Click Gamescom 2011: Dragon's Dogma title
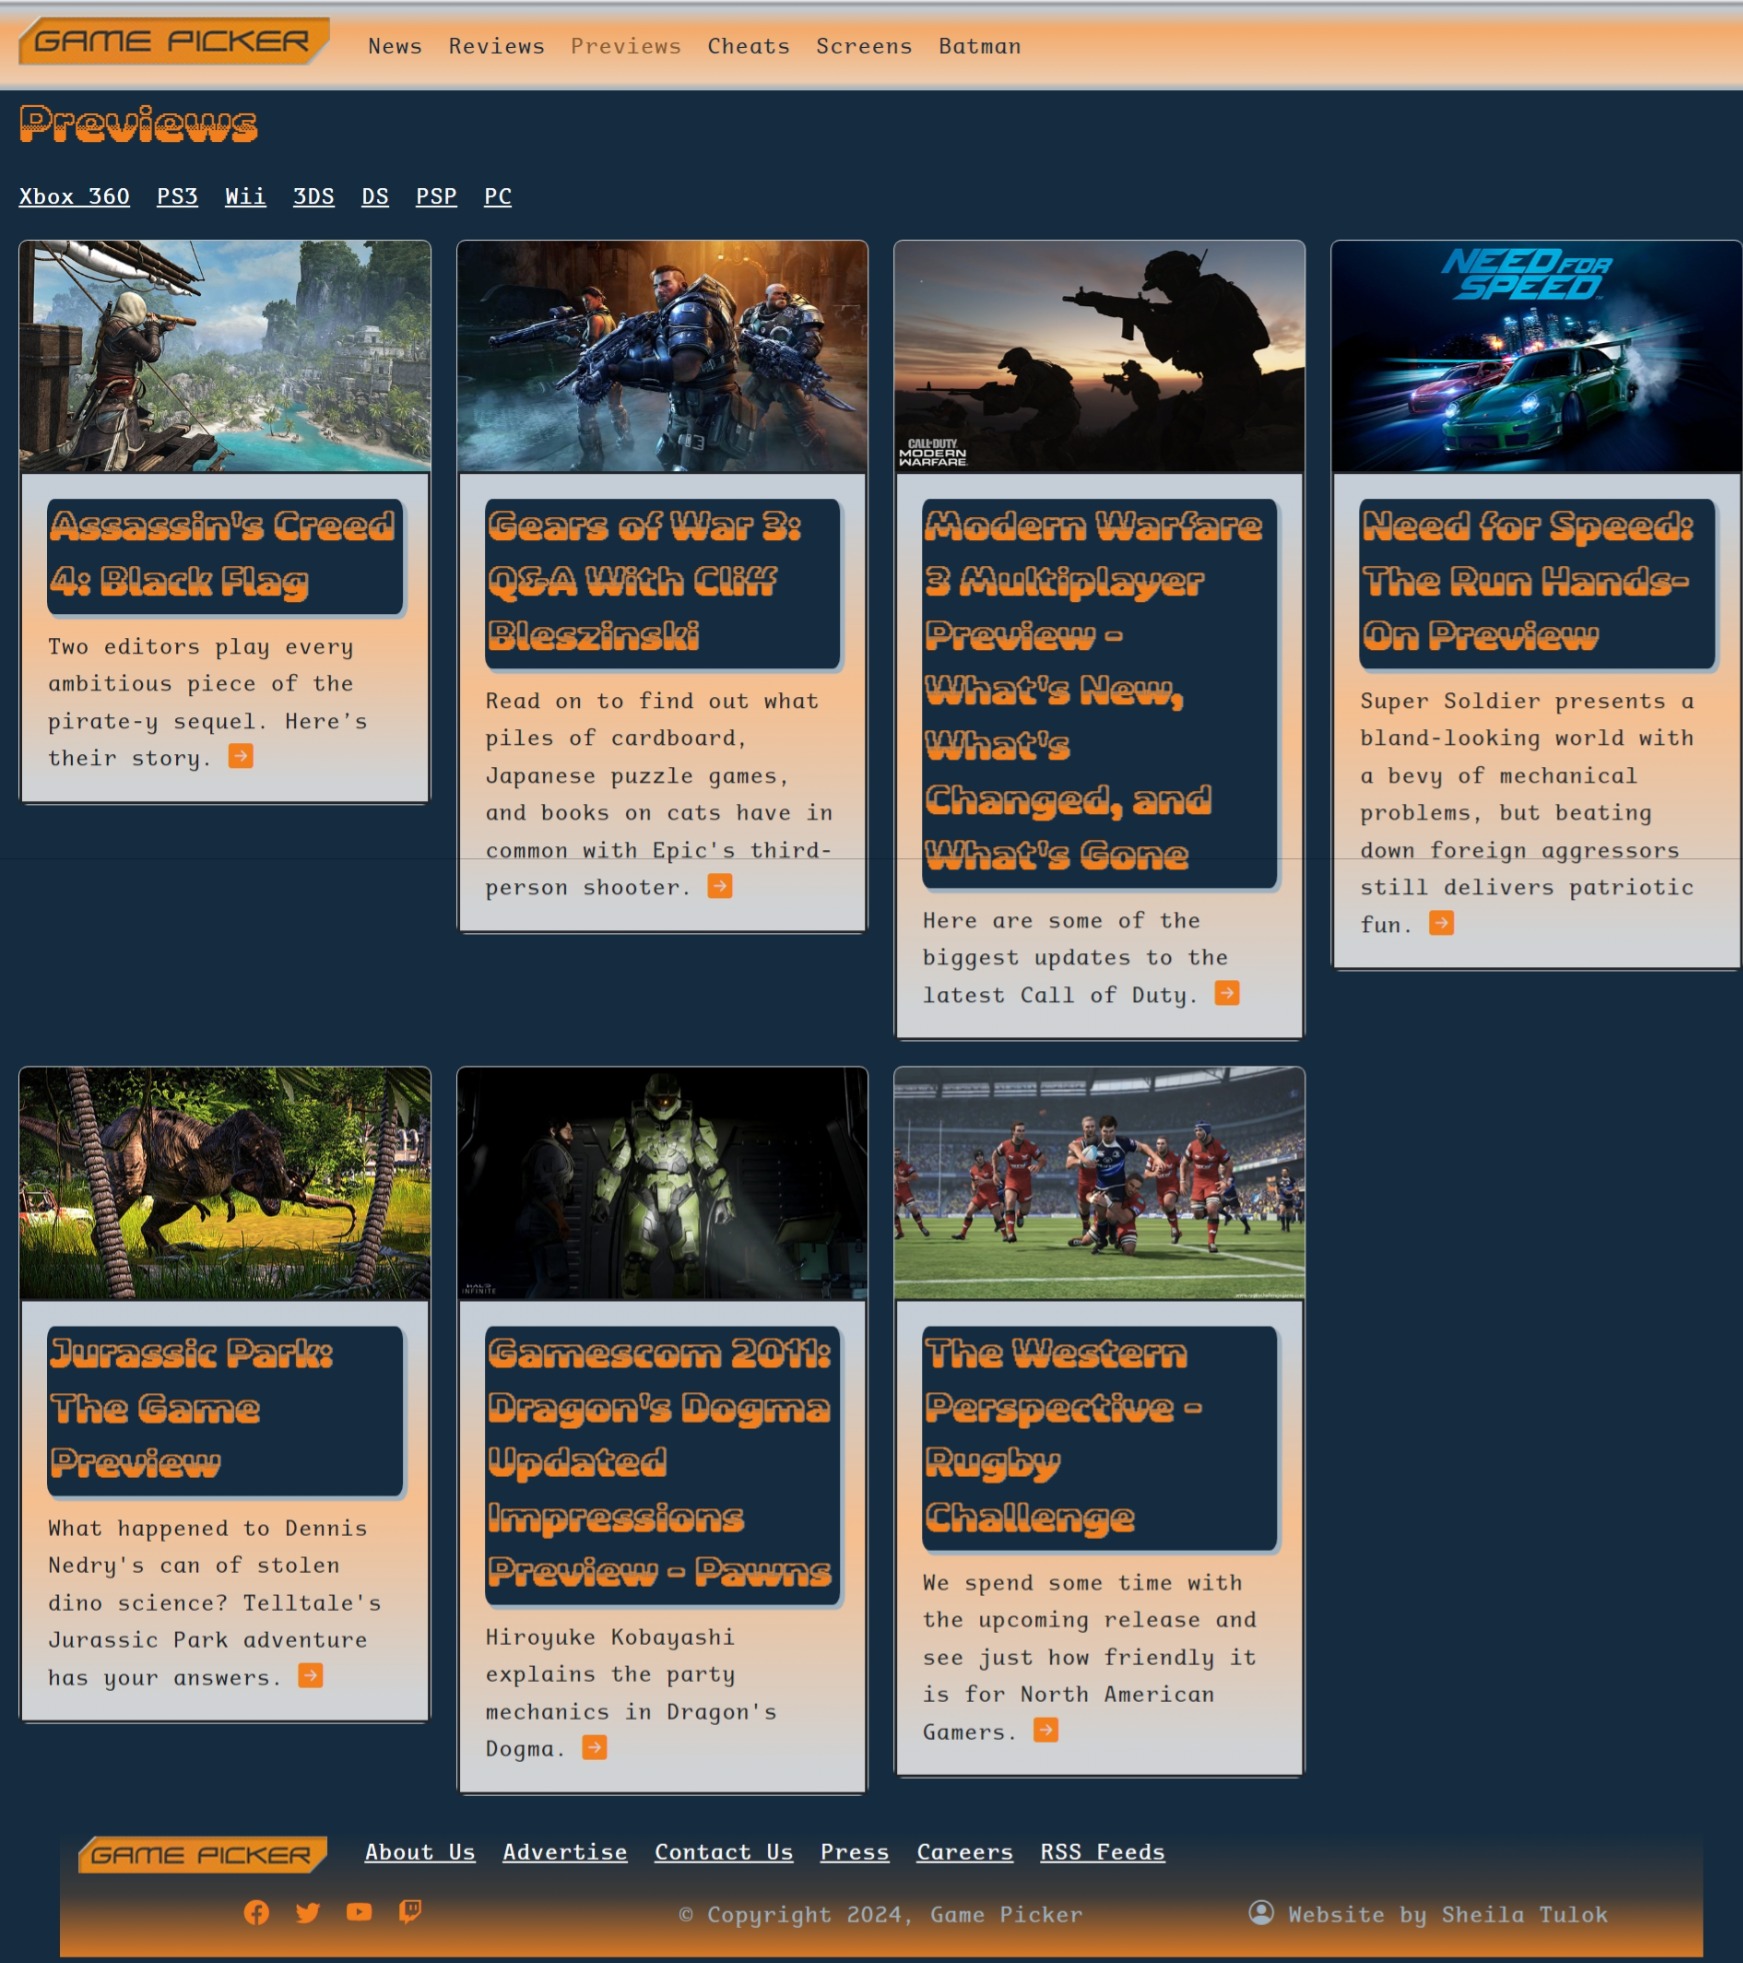Image resolution: width=1743 pixels, height=1963 pixels. pyautogui.click(x=662, y=1465)
